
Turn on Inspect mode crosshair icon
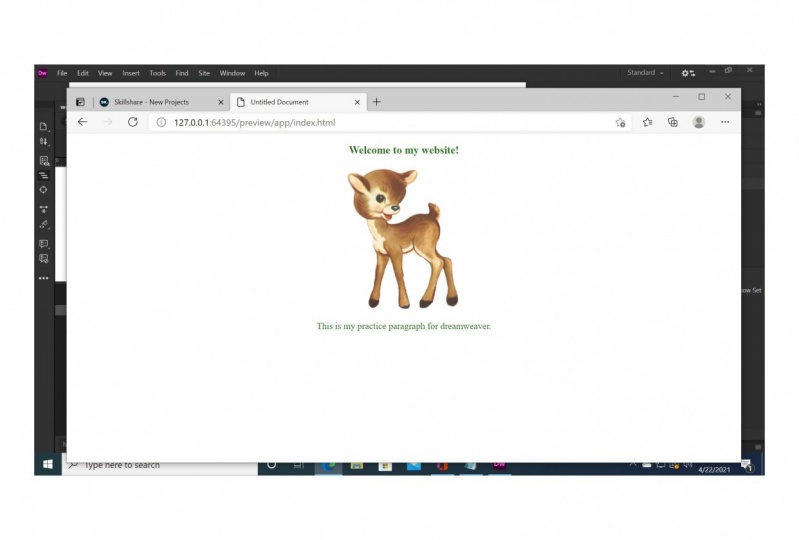pyautogui.click(x=44, y=190)
